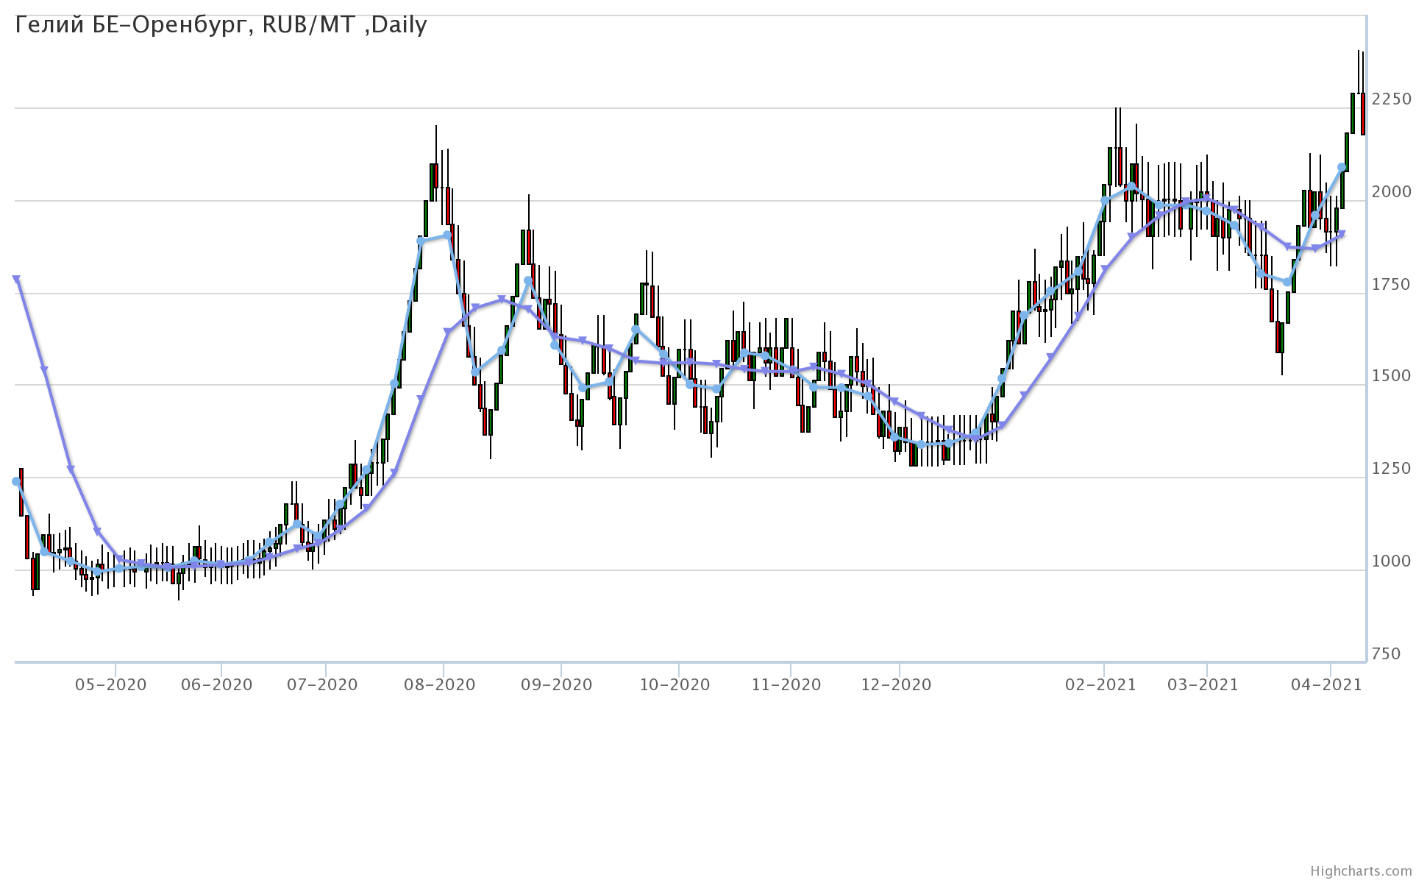Click the 03-2021 date axis label
Viewport: 1427px width, 883px height.
(1203, 685)
